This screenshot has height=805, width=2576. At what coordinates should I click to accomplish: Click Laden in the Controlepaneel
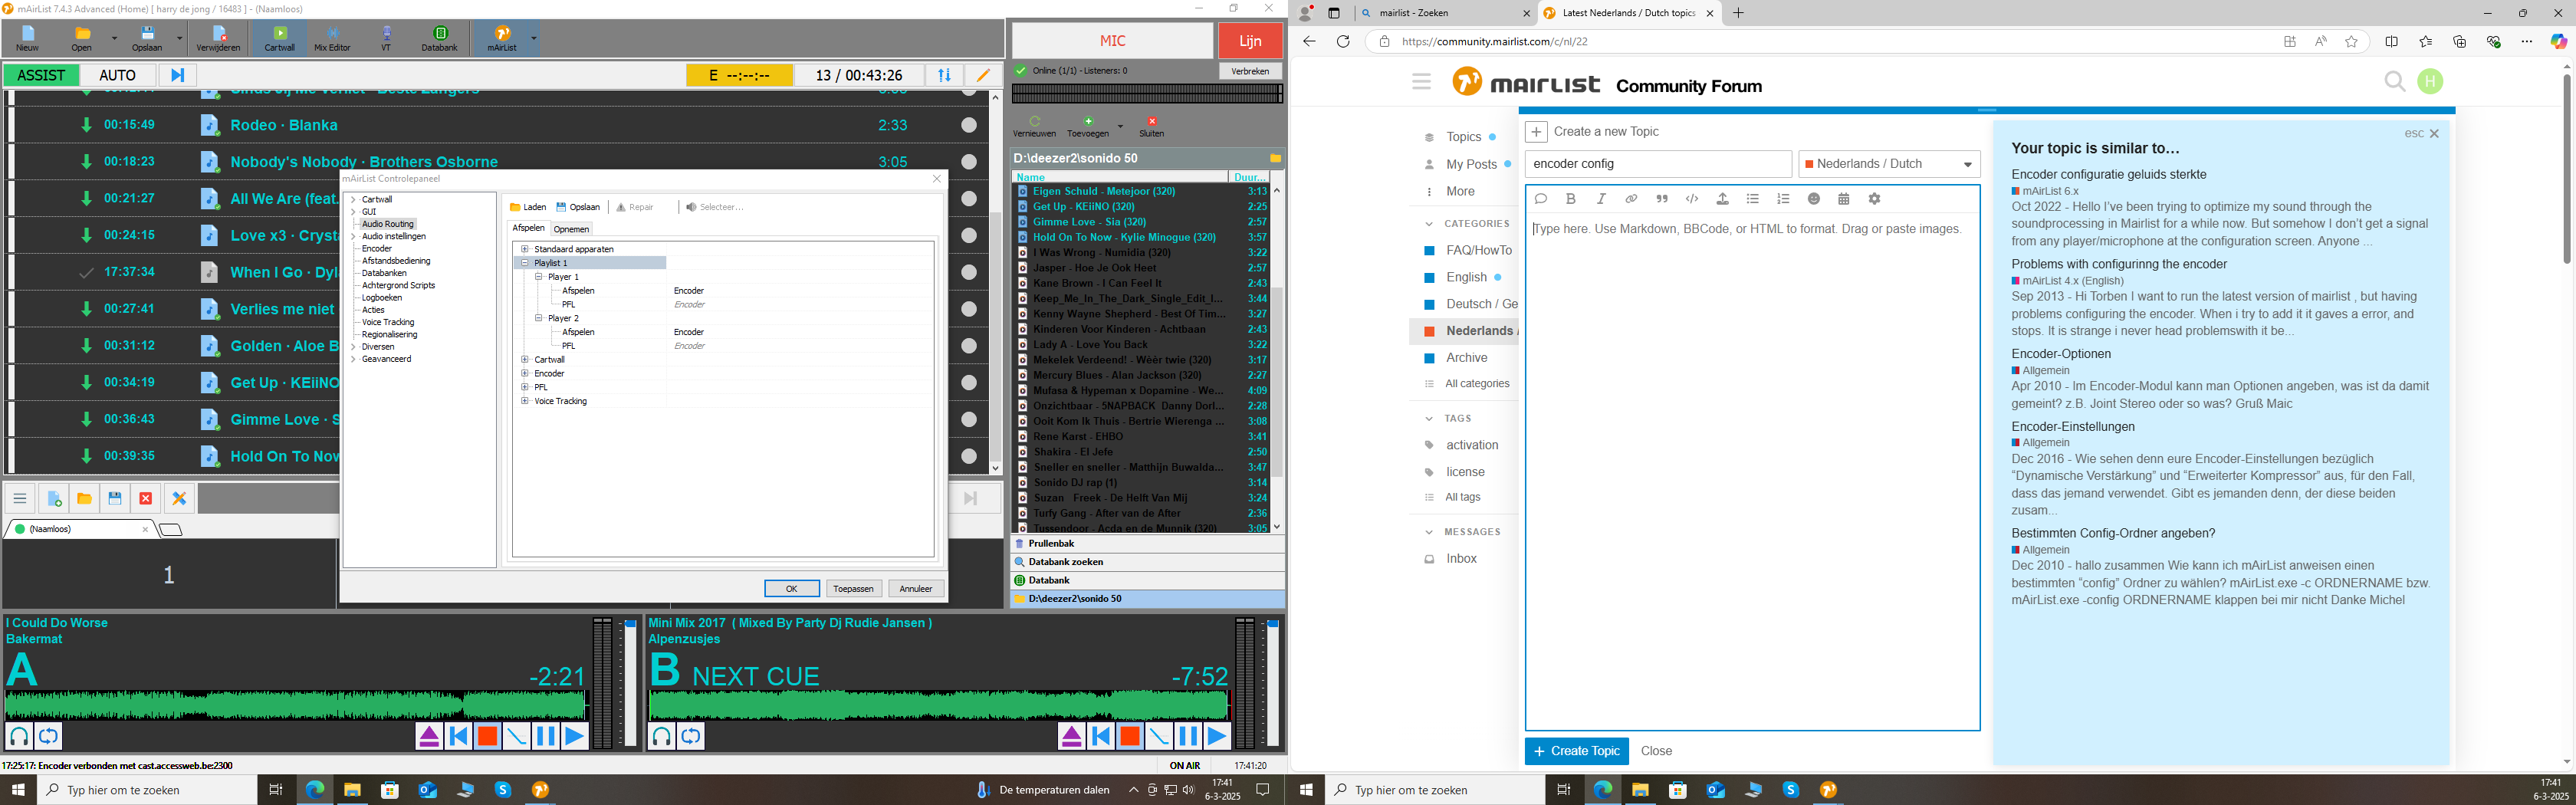point(528,207)
